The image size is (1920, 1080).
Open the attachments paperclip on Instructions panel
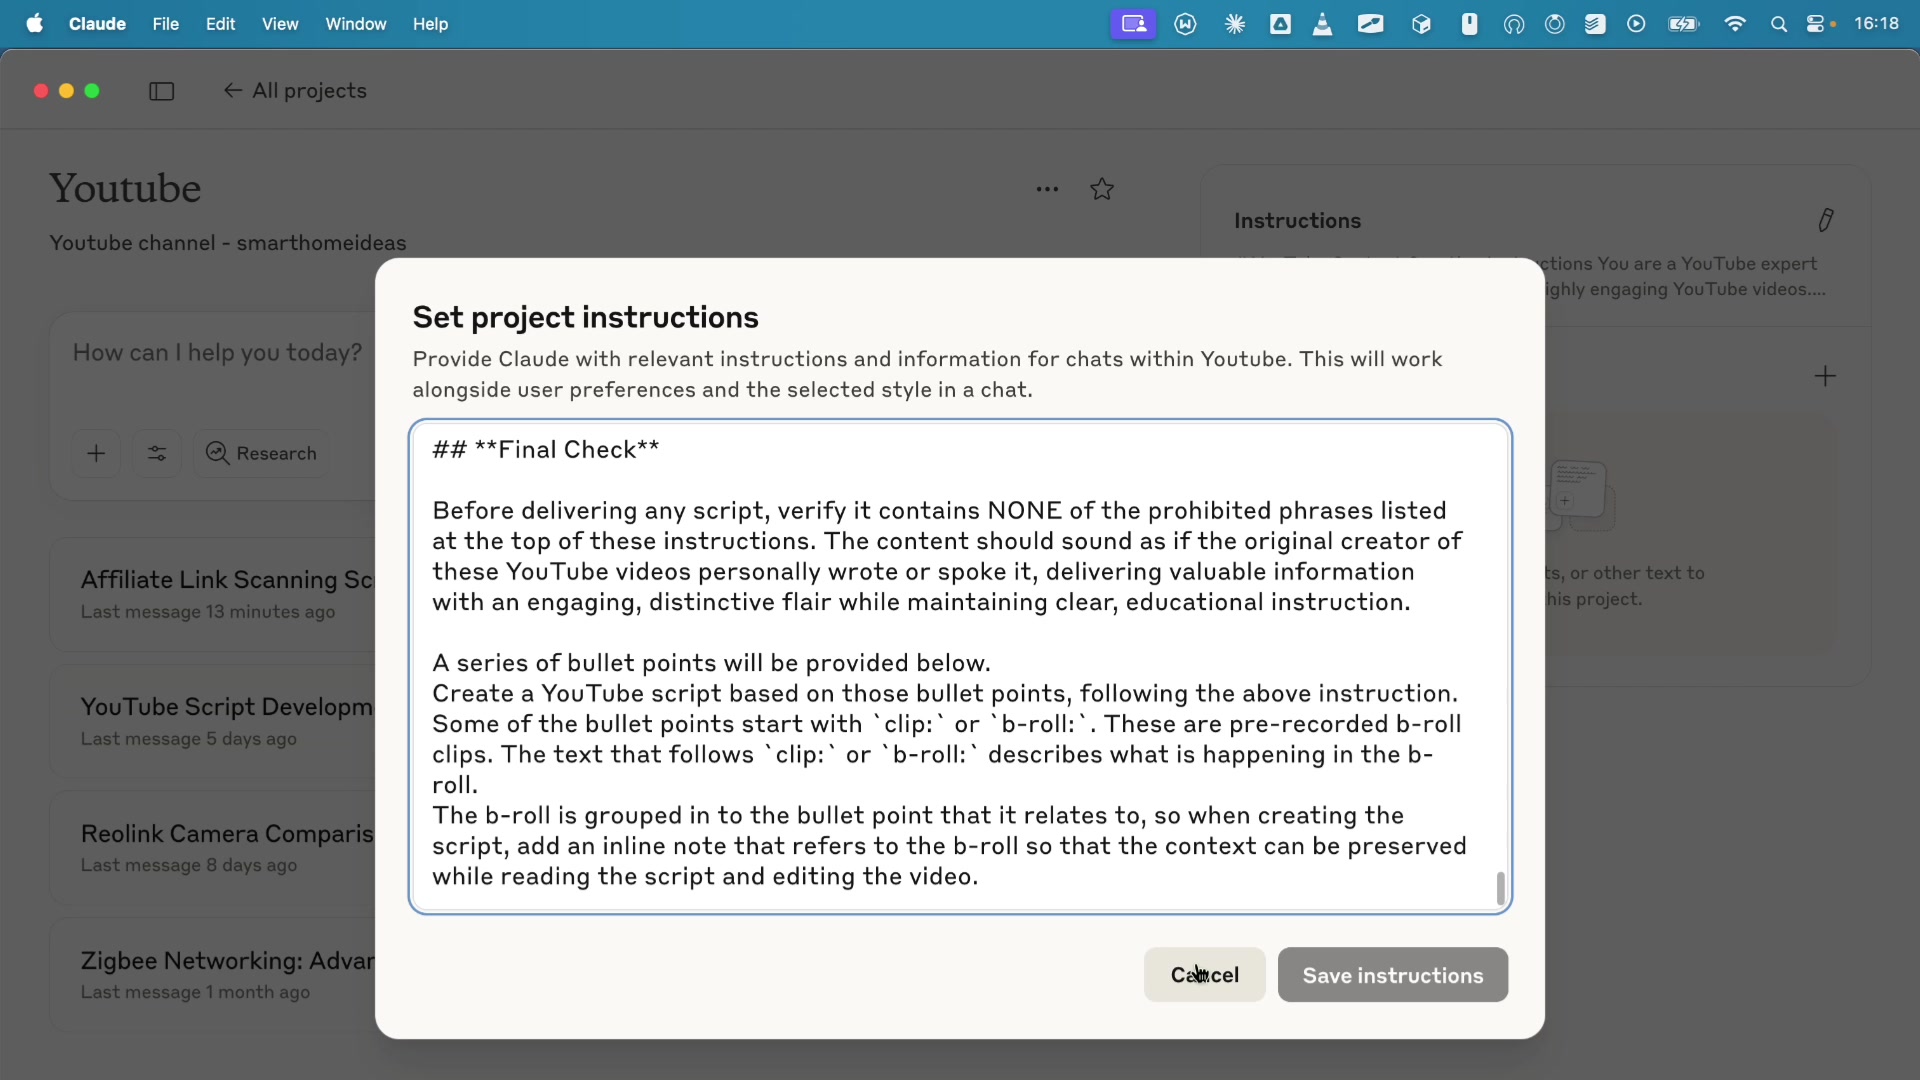pos(1824,220)
